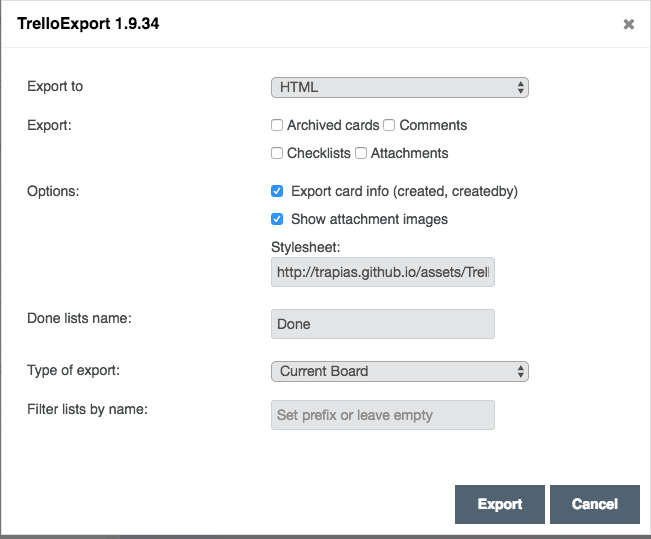
Task: Click the 'Options:' label
Action: pyautogui.click(x=52, y=190)
